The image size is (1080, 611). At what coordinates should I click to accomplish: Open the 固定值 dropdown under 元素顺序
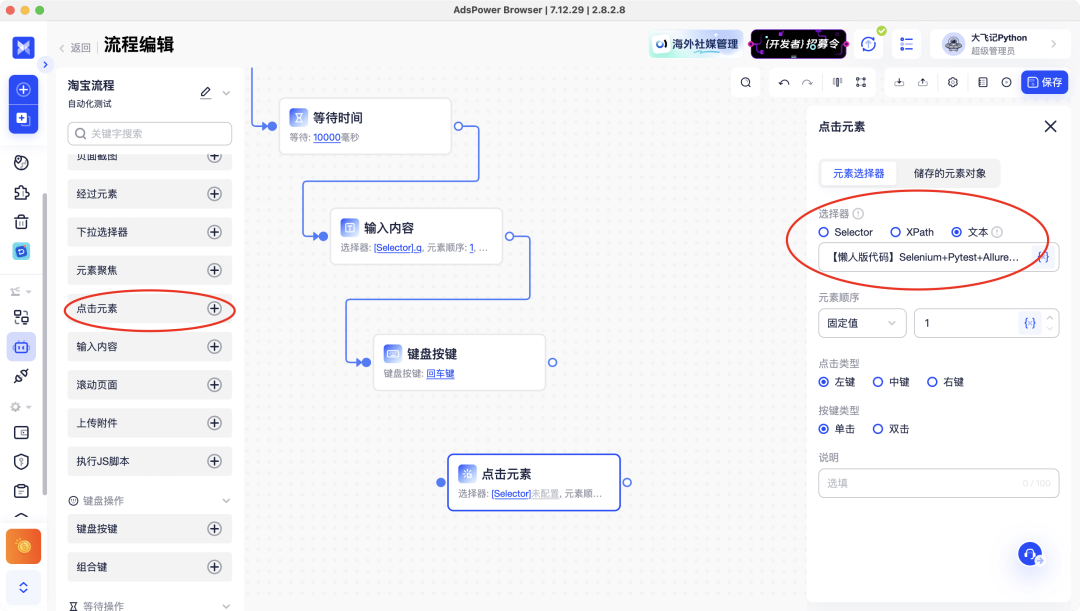pos(862,322)
